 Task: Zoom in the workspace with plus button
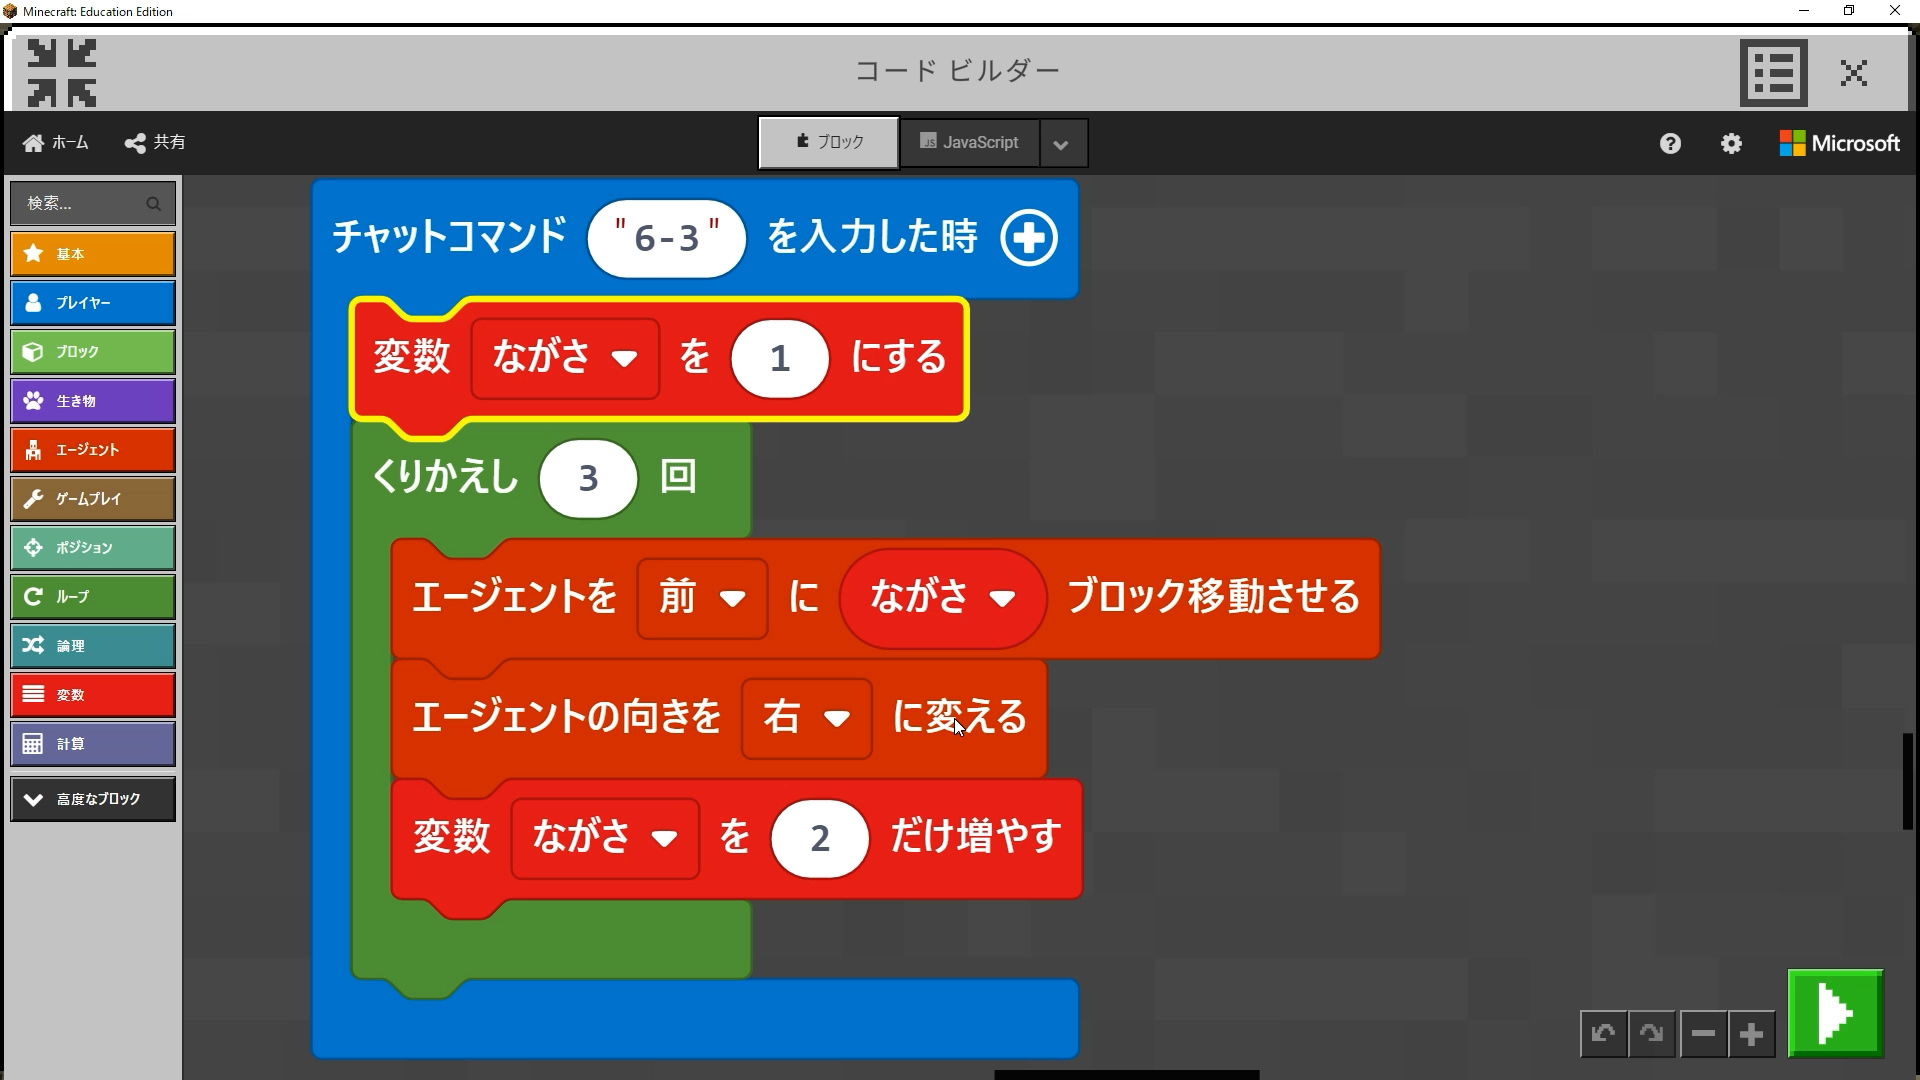click(1751, 1033)
